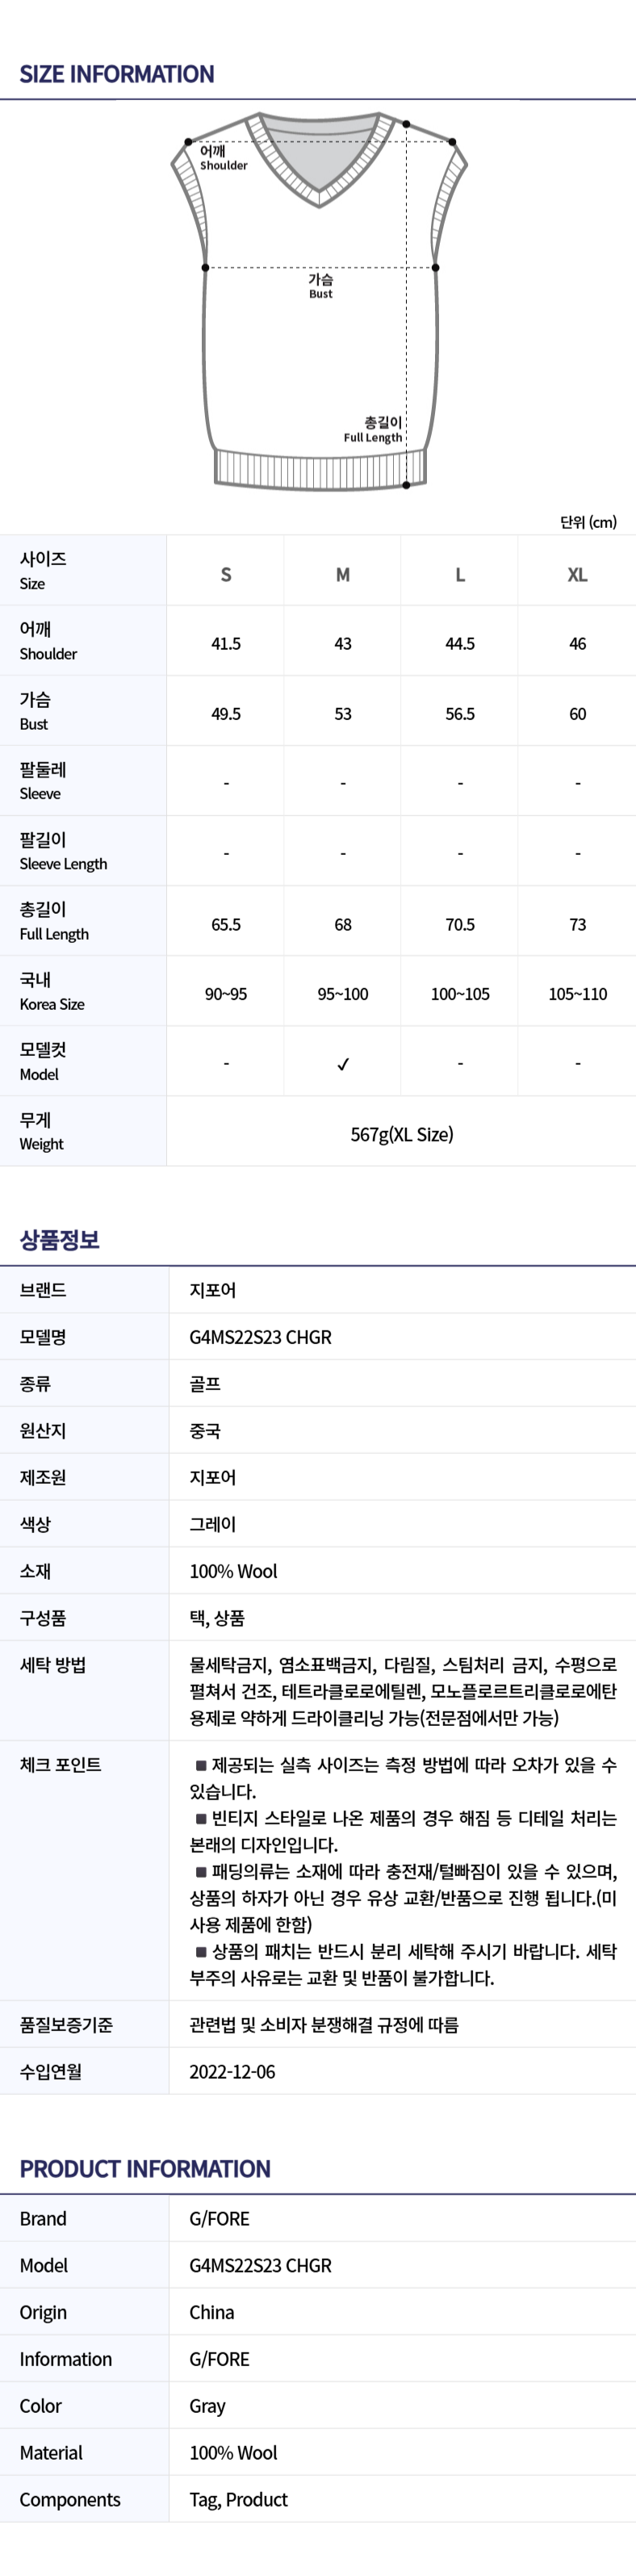This screenshot has width=636, height=2576.
Task: Click the 단위 (cm) unit label
Action: pyautogui.click(x=588, y=522)
